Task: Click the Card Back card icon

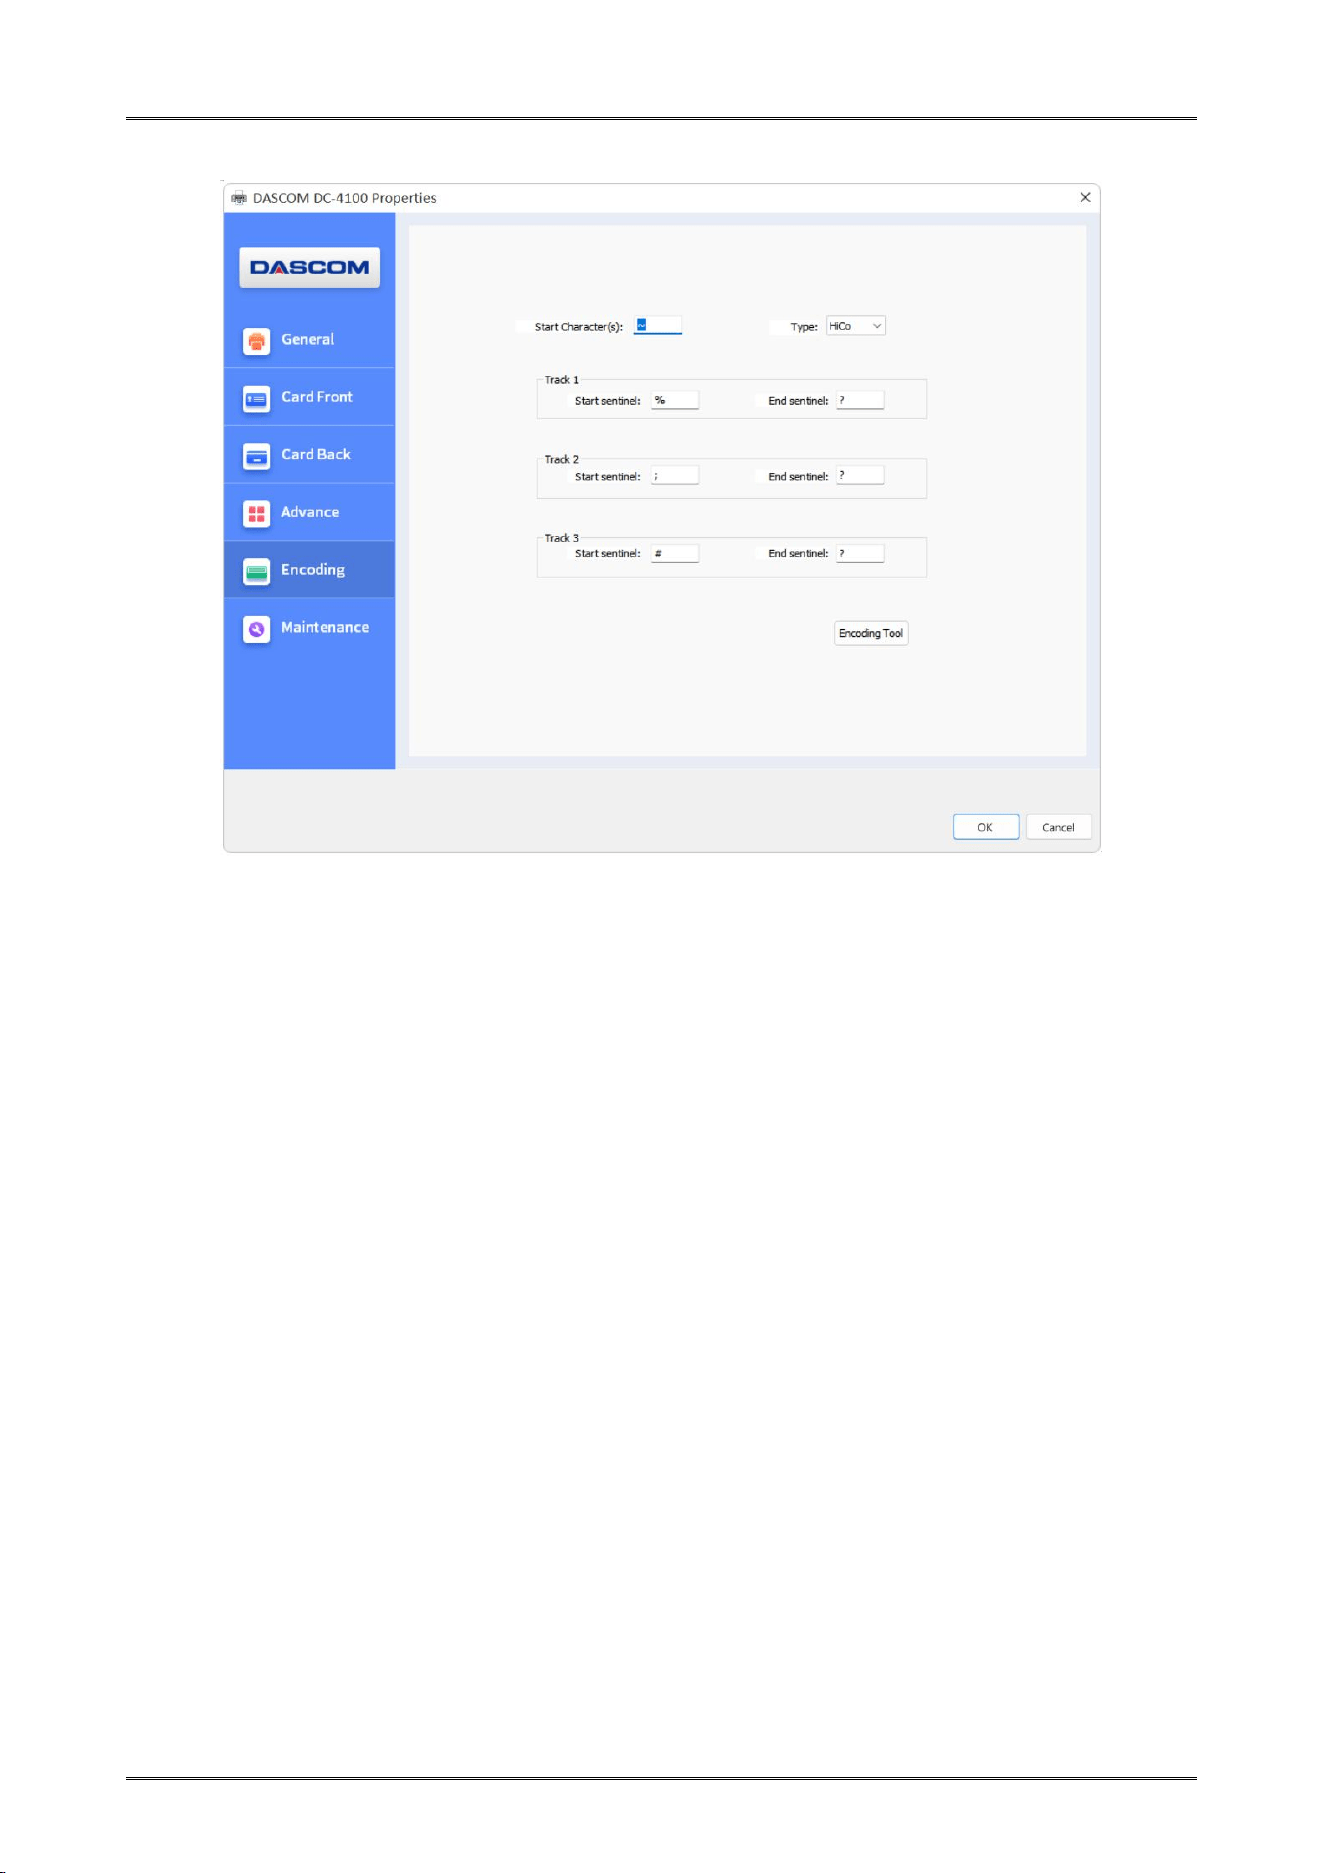Action: (x=257, y=457)
